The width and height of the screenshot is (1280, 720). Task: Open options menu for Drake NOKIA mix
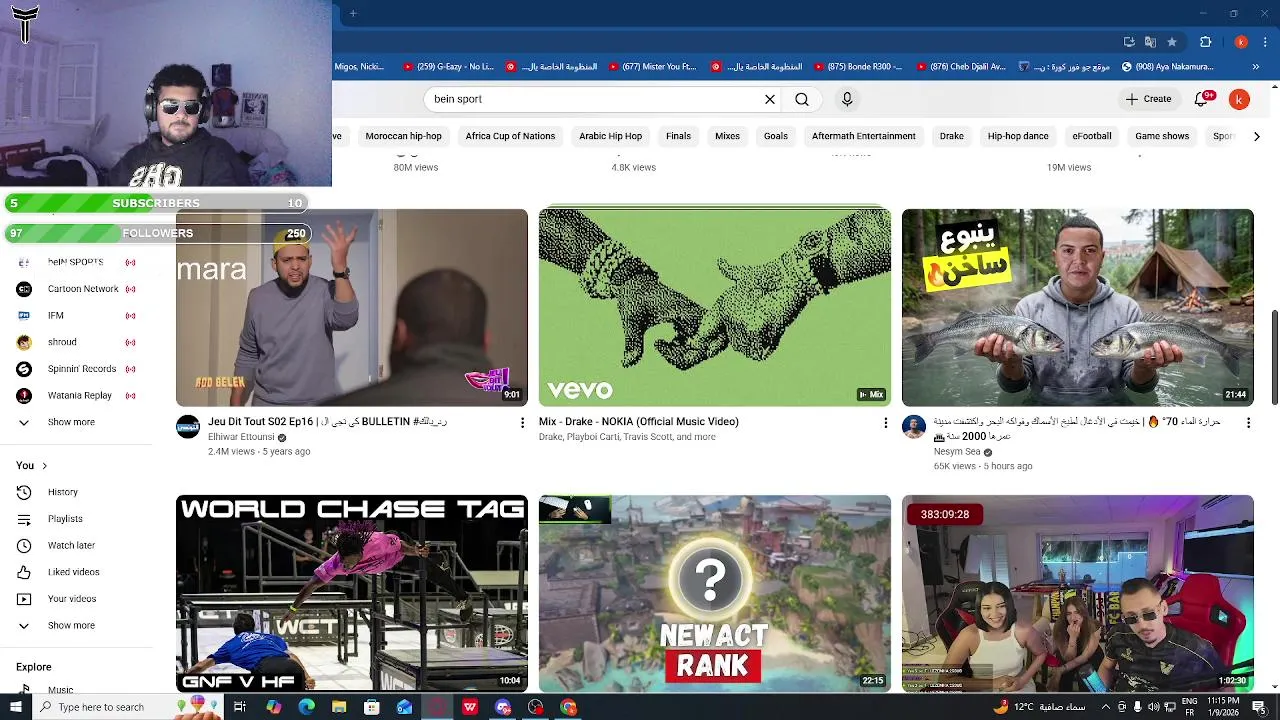(x=885, y=423)
